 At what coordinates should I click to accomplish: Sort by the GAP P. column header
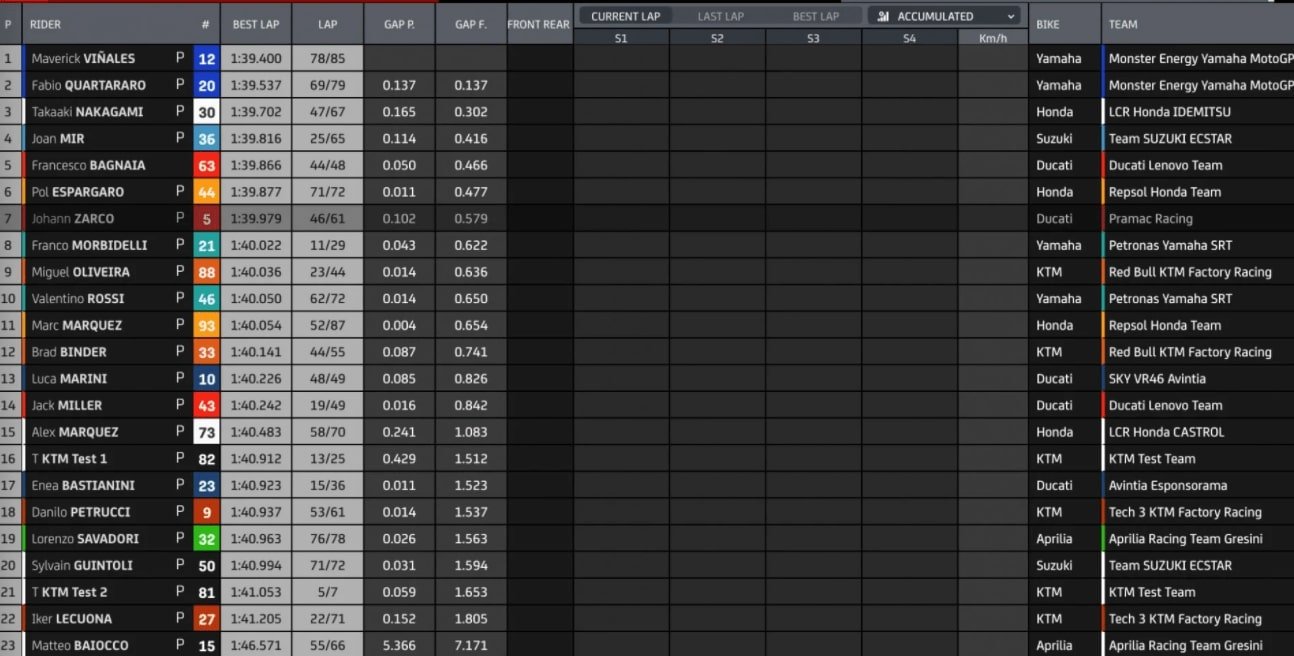click(x=399, y=24)
